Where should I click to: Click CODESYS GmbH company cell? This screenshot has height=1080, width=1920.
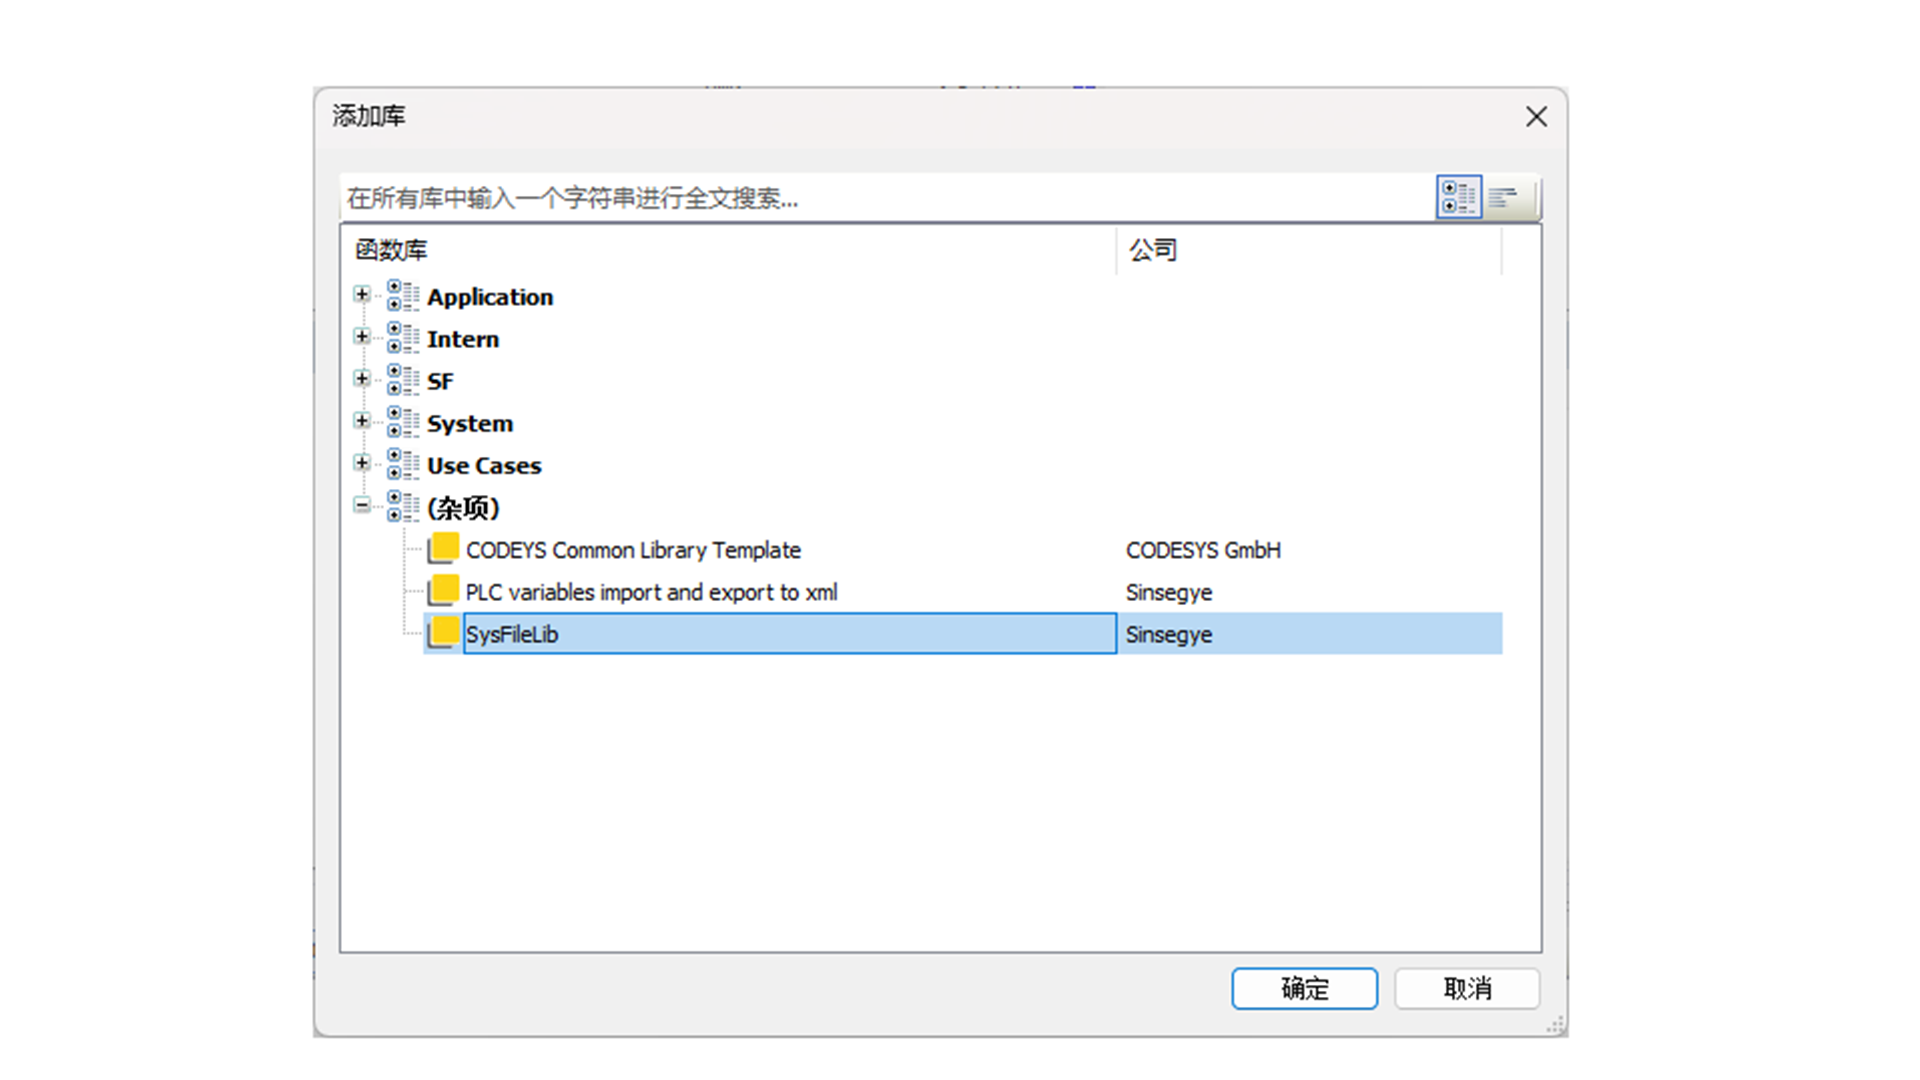1203,550
